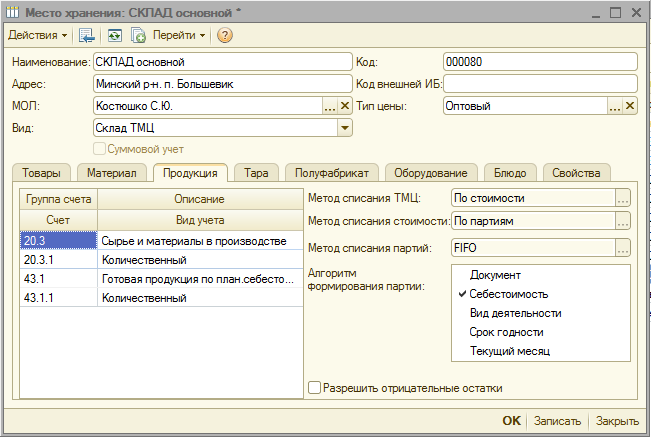Check Срок годности in batch algorithm list

(506, 332)
